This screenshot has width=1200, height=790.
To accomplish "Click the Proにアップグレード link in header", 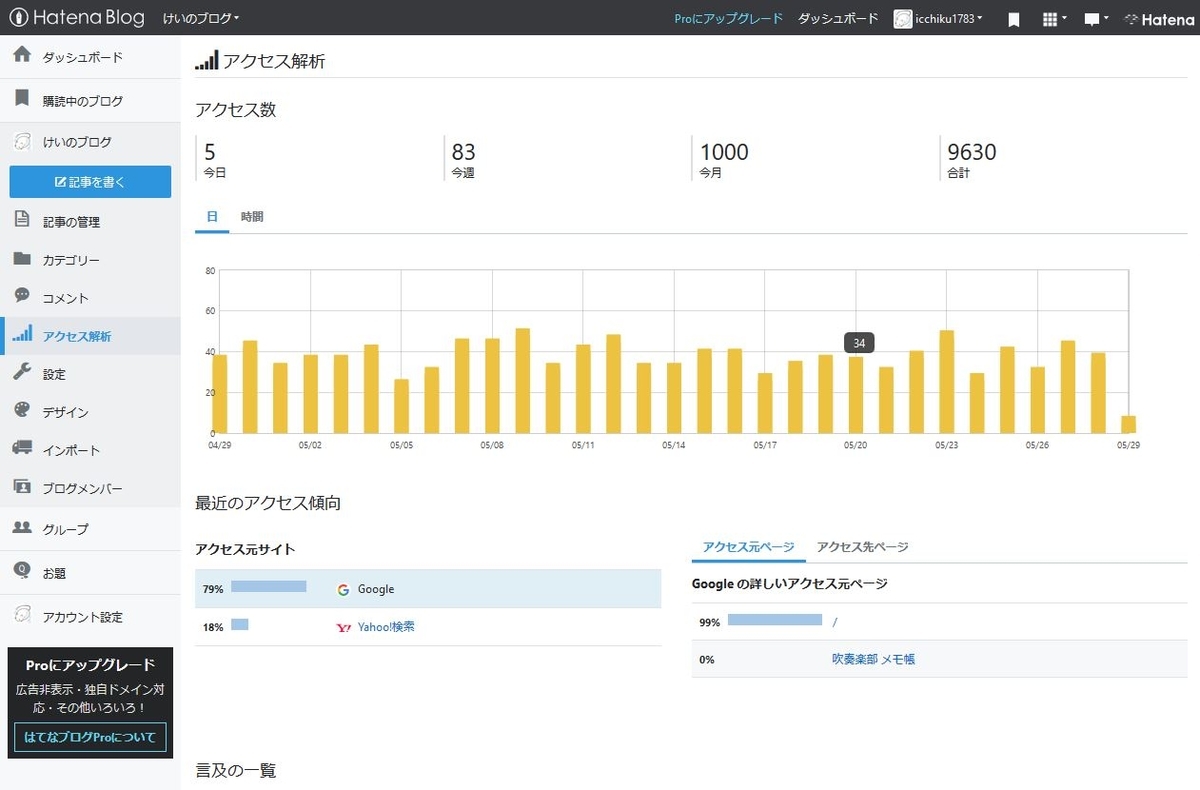I will pos(728,18).
